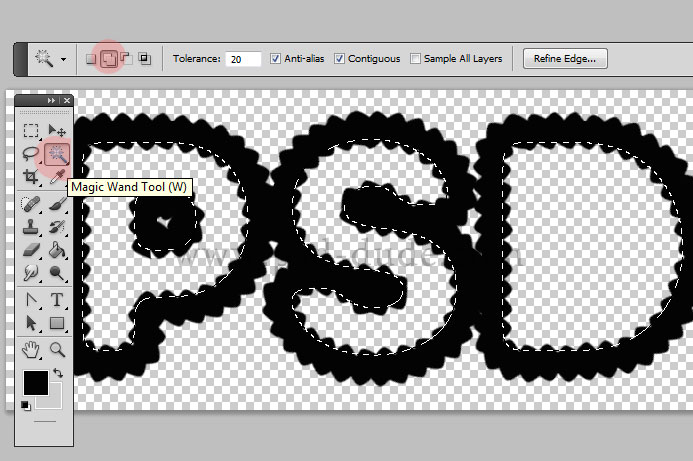
Task: Choose Subtract from Selection mode
Action: (126, 58)
